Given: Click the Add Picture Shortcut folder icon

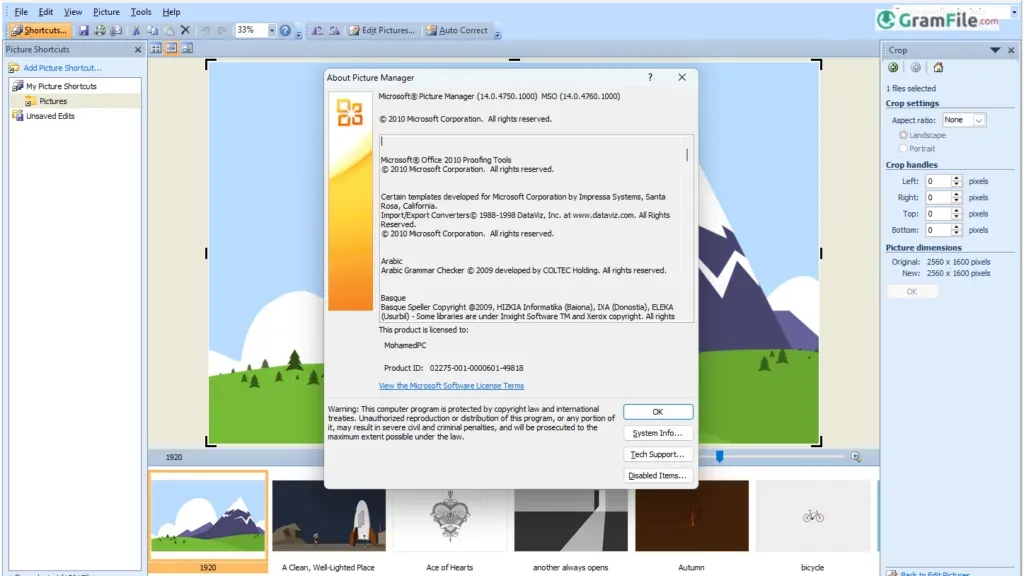Looking at the screenshot, I should tap(14, 68).
